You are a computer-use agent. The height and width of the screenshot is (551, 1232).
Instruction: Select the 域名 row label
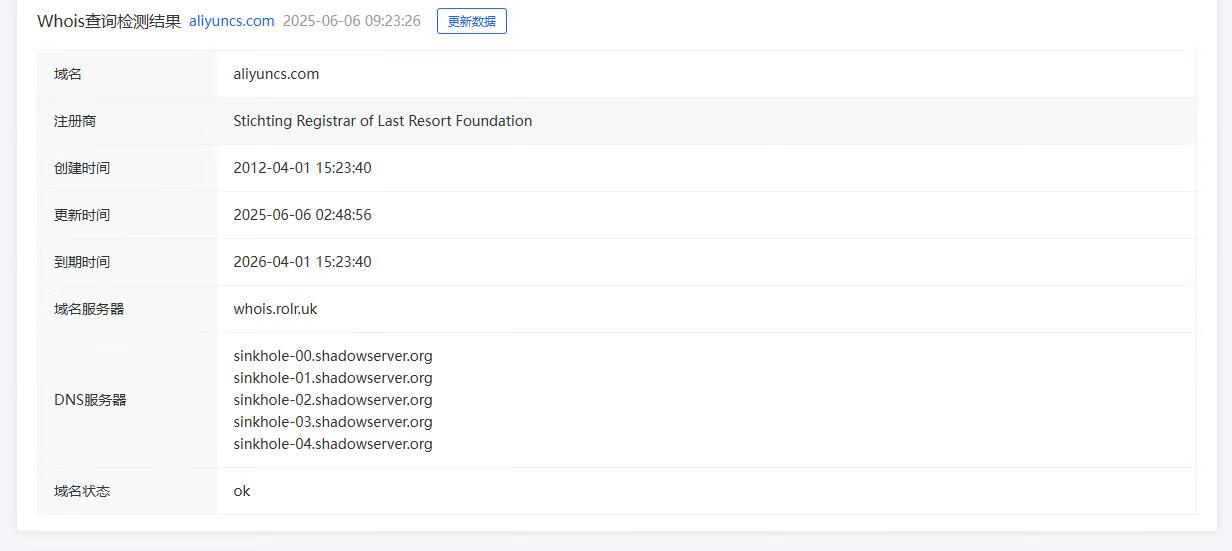68,74
